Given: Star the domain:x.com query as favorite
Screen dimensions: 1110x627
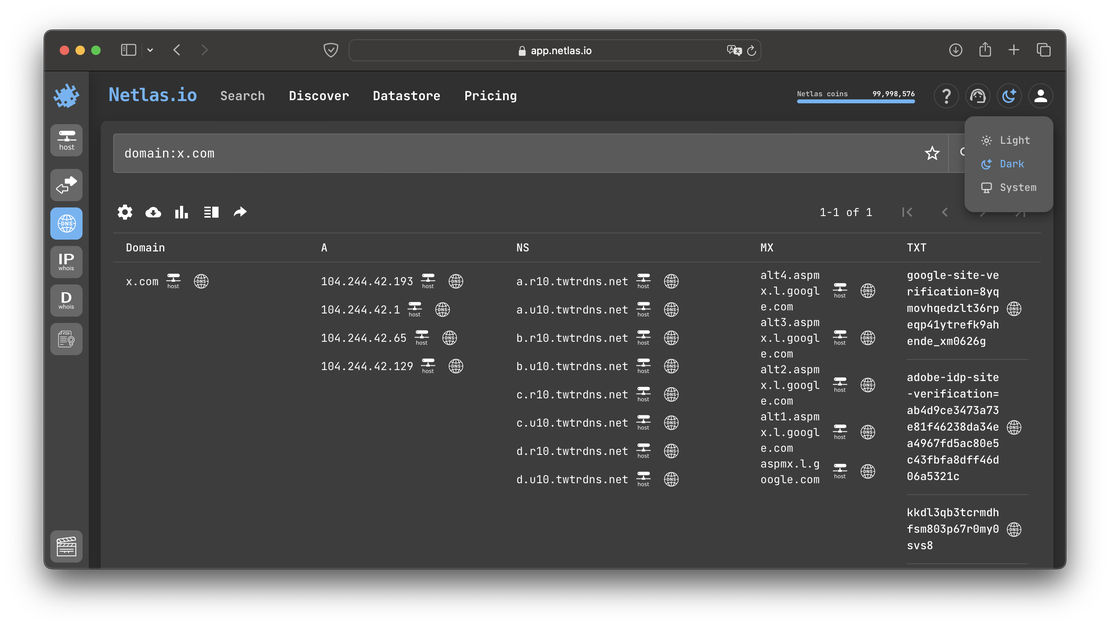Looking at the screenshot, I should 932,152.
